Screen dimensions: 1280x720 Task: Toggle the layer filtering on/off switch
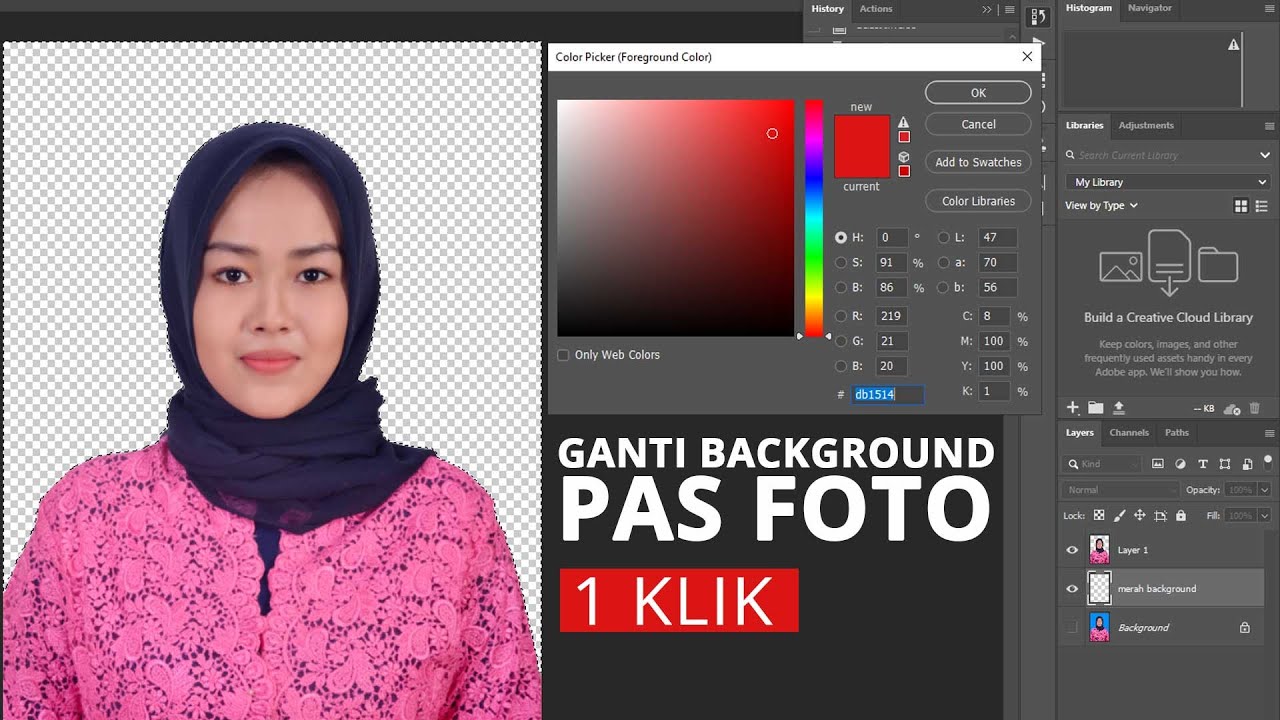(x=1268, y=462)
